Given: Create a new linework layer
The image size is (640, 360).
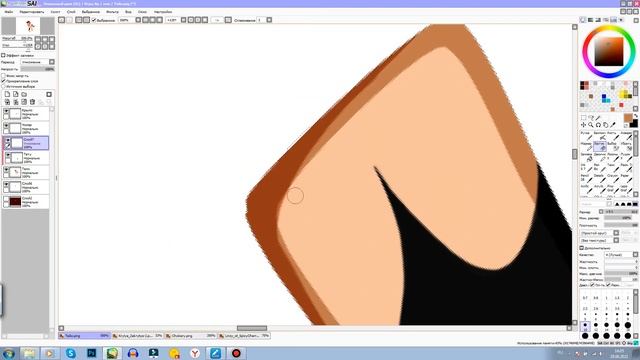Looking at the screenshot, I should 16,94.
